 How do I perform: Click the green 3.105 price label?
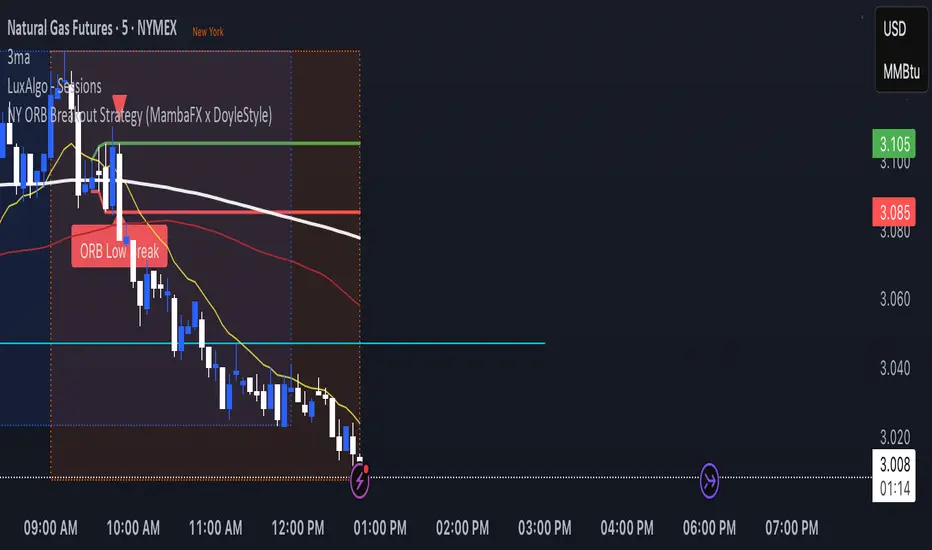894,144
